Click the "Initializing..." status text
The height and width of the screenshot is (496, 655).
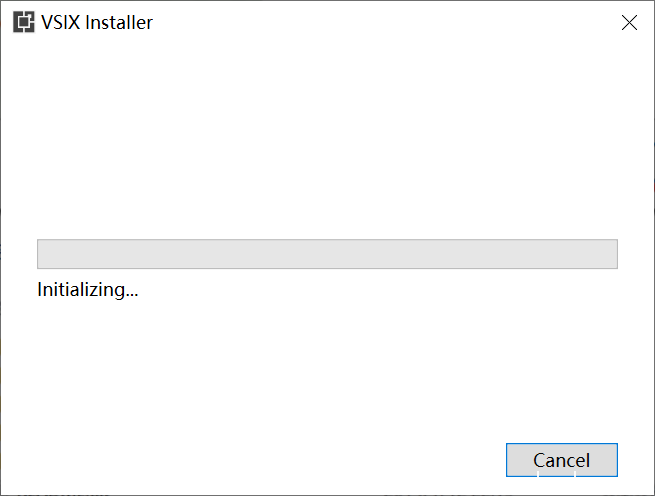coord(88,290)
